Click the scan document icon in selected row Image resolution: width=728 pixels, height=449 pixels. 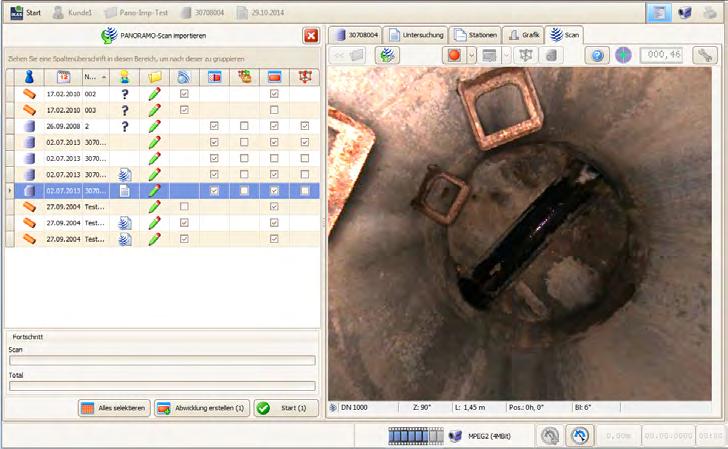pos(124,191)
